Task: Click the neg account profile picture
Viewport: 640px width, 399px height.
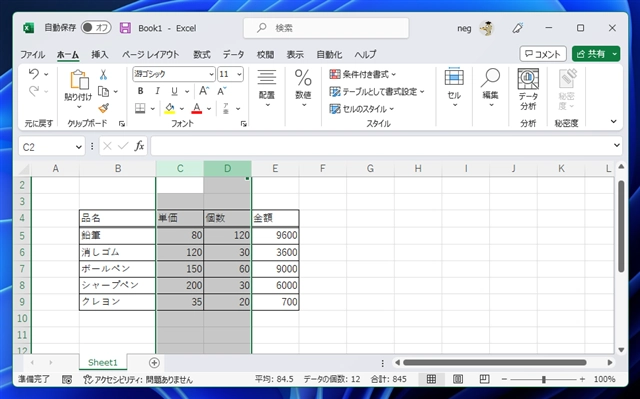Action: [x=487, y=28]
